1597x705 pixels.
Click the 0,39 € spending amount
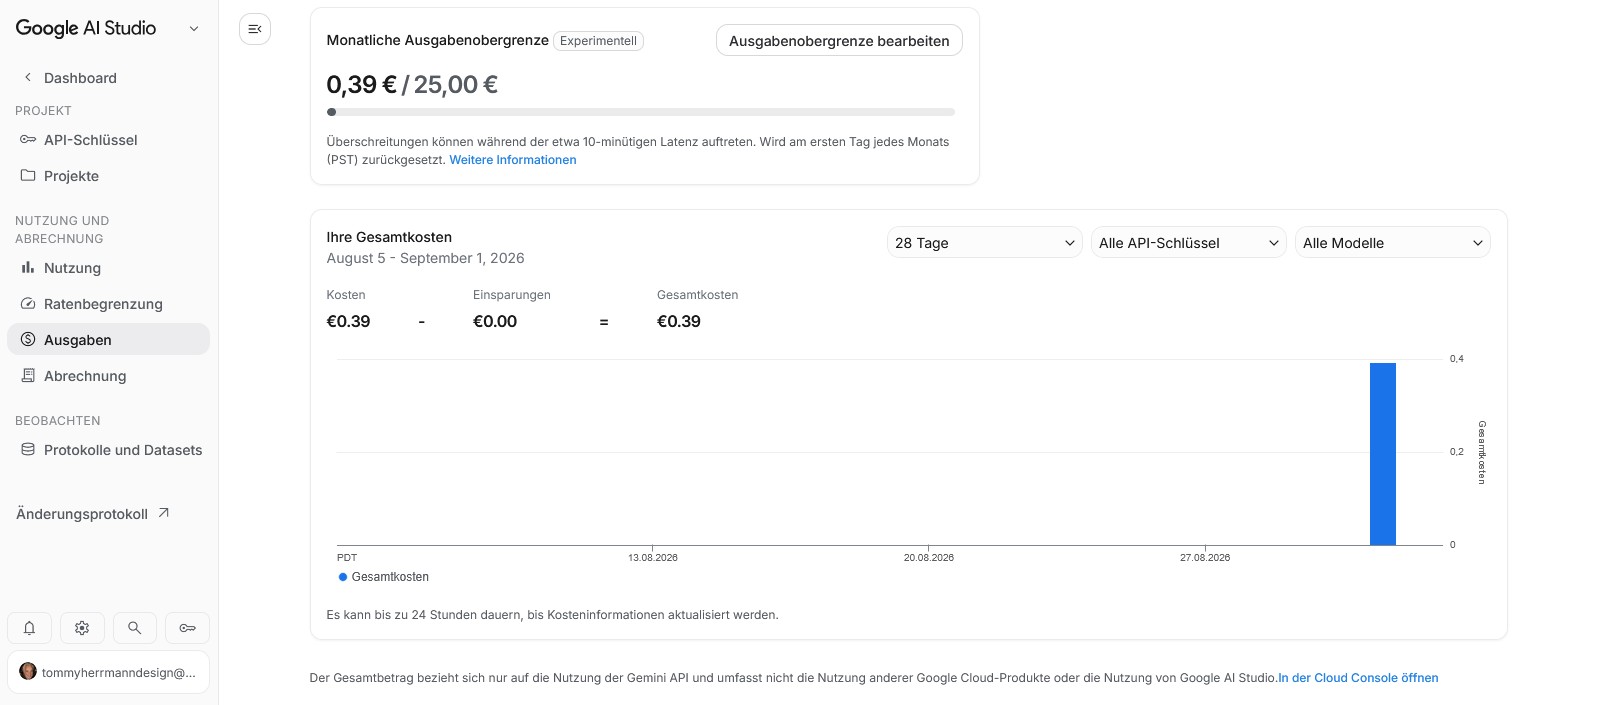click(361, 85)
